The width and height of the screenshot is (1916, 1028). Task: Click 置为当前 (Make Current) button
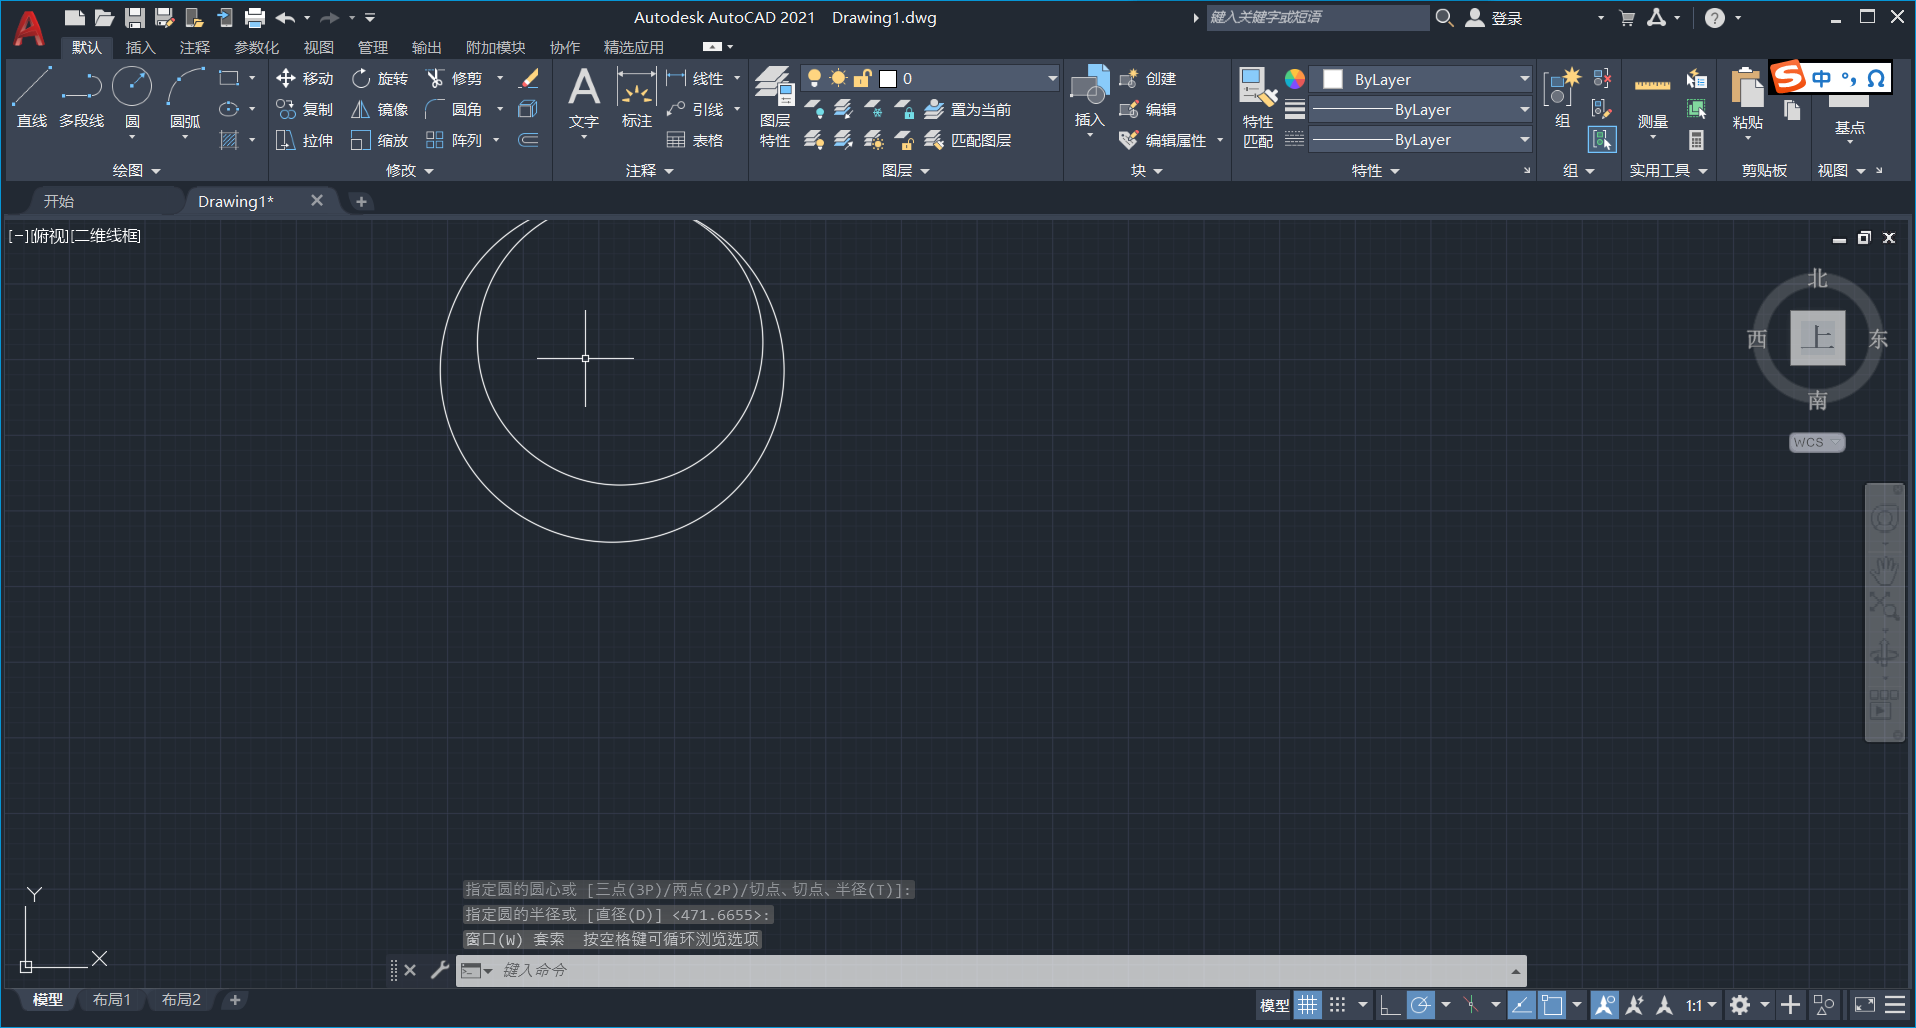[x=968, y=109]
